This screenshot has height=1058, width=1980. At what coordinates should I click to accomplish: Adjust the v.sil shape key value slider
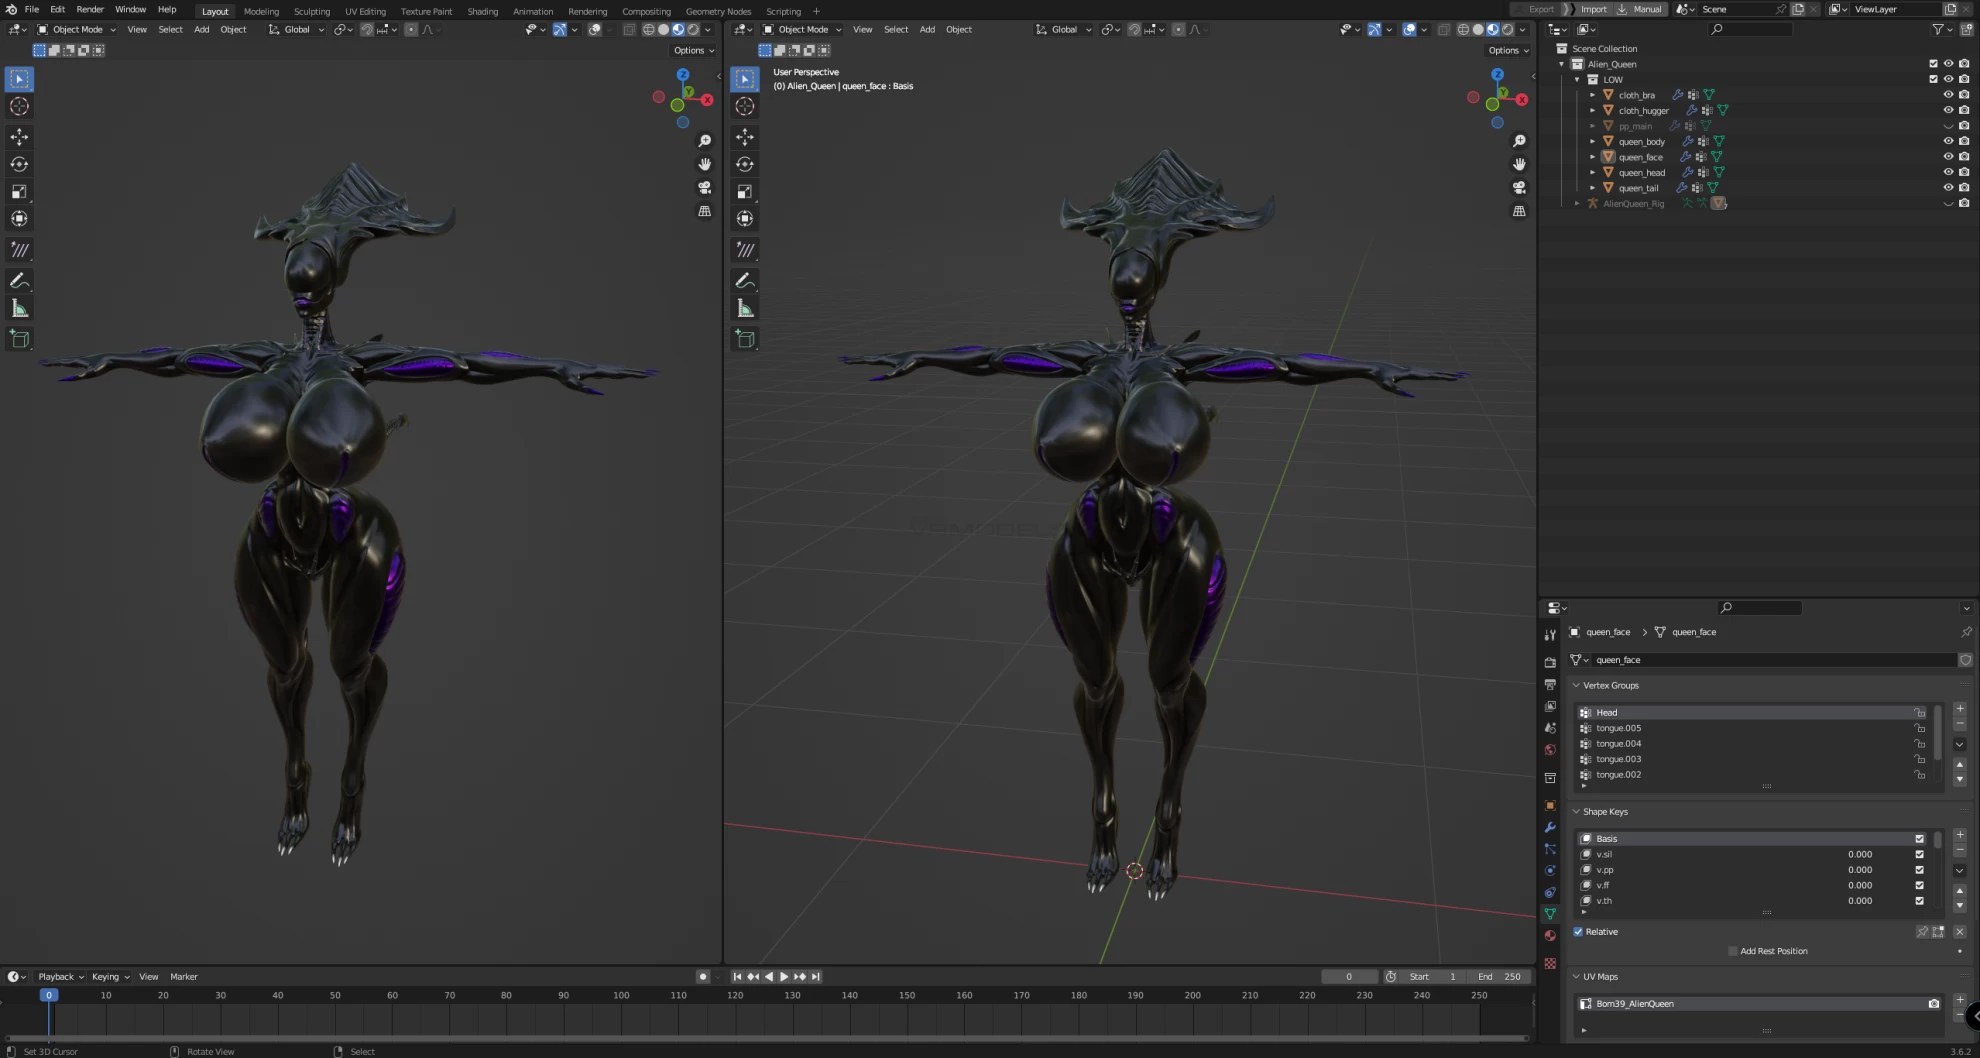point(1858,855)
